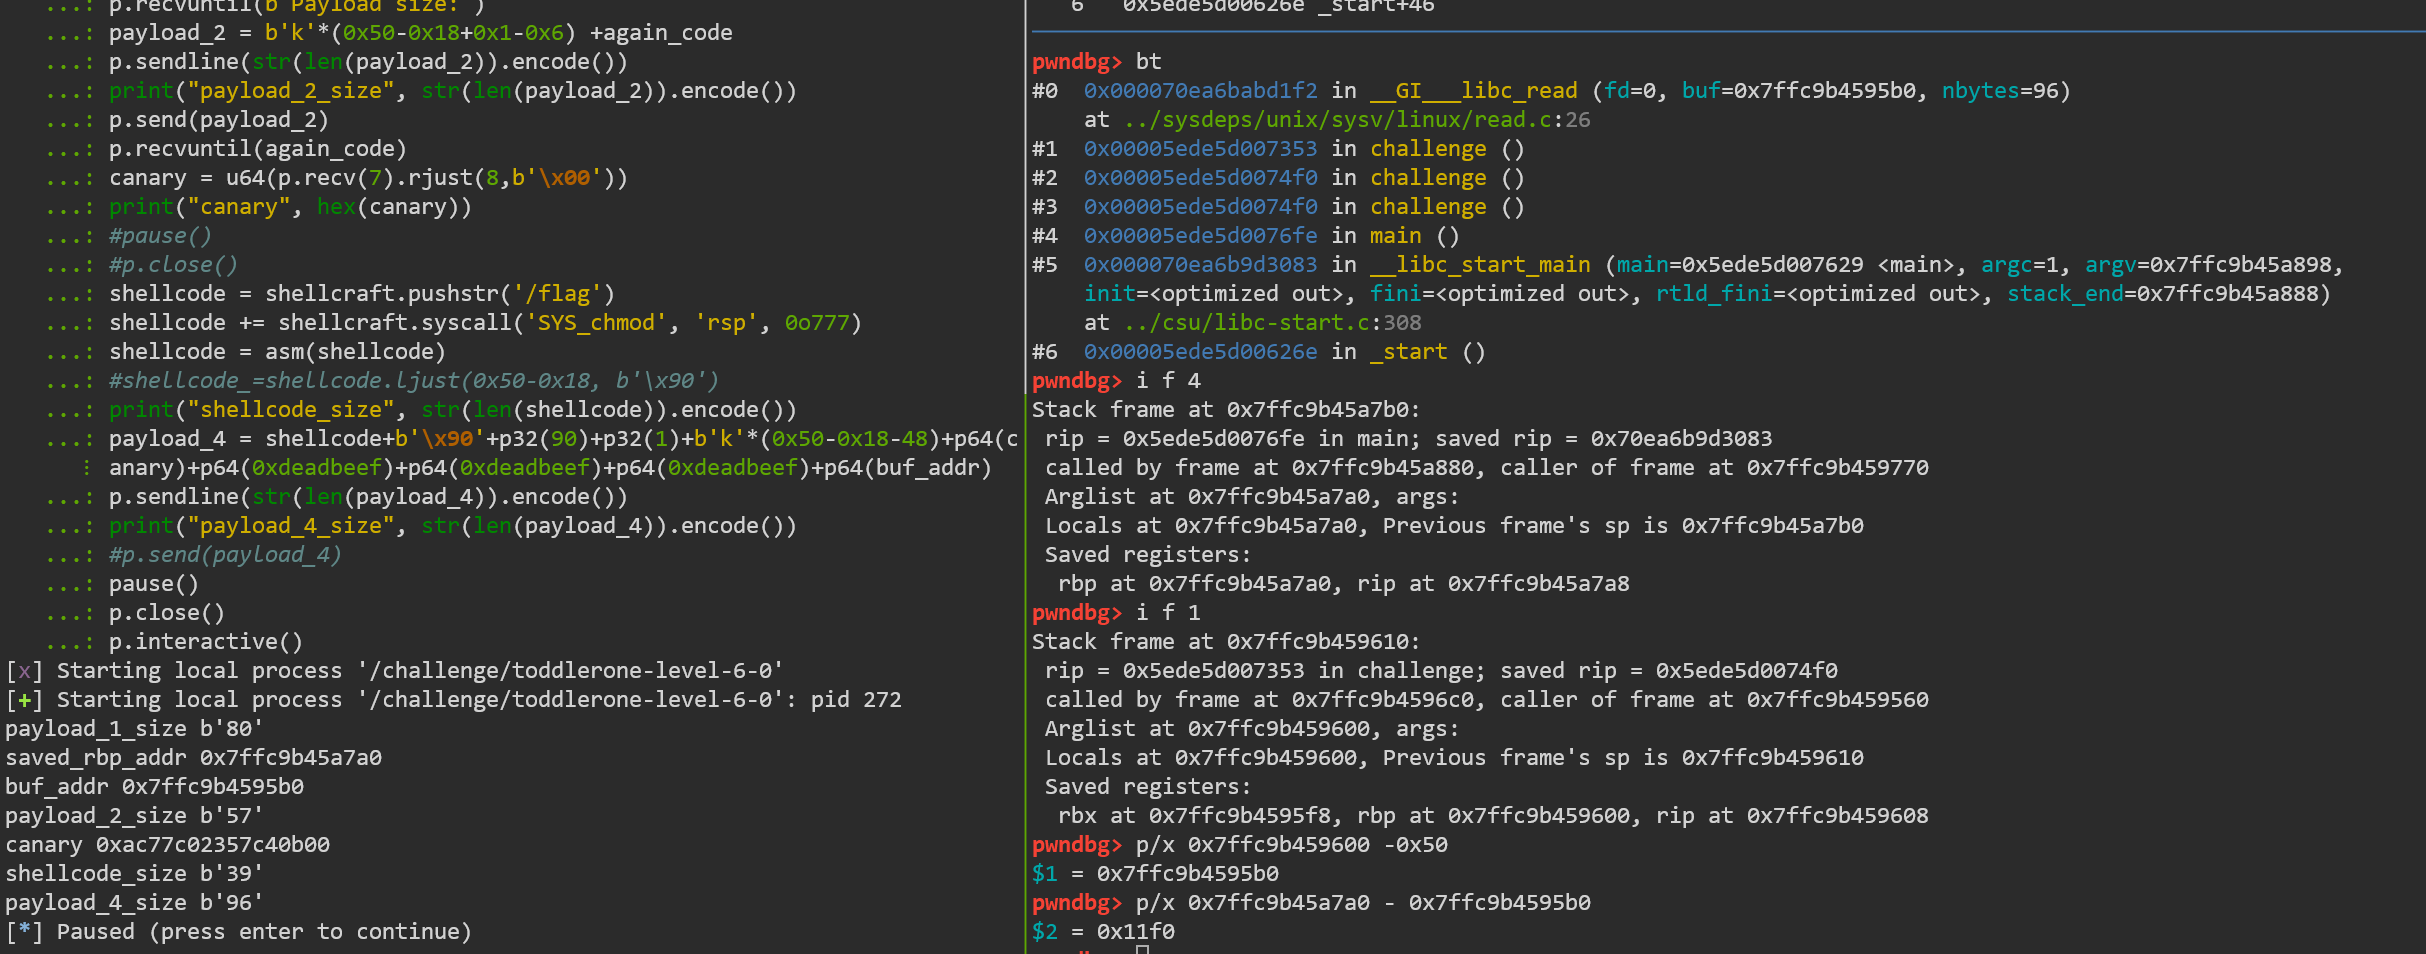Click backtrace frame #1 address 0x00005ede5d007353

coord(1200,149)
